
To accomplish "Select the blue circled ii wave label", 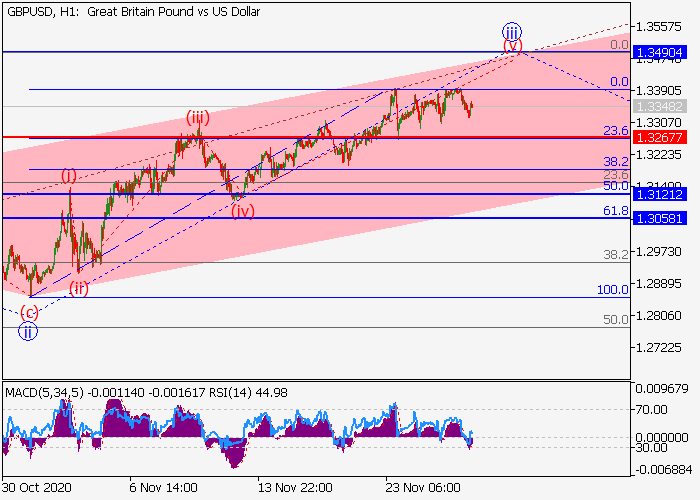I will [x=28, y=332].
